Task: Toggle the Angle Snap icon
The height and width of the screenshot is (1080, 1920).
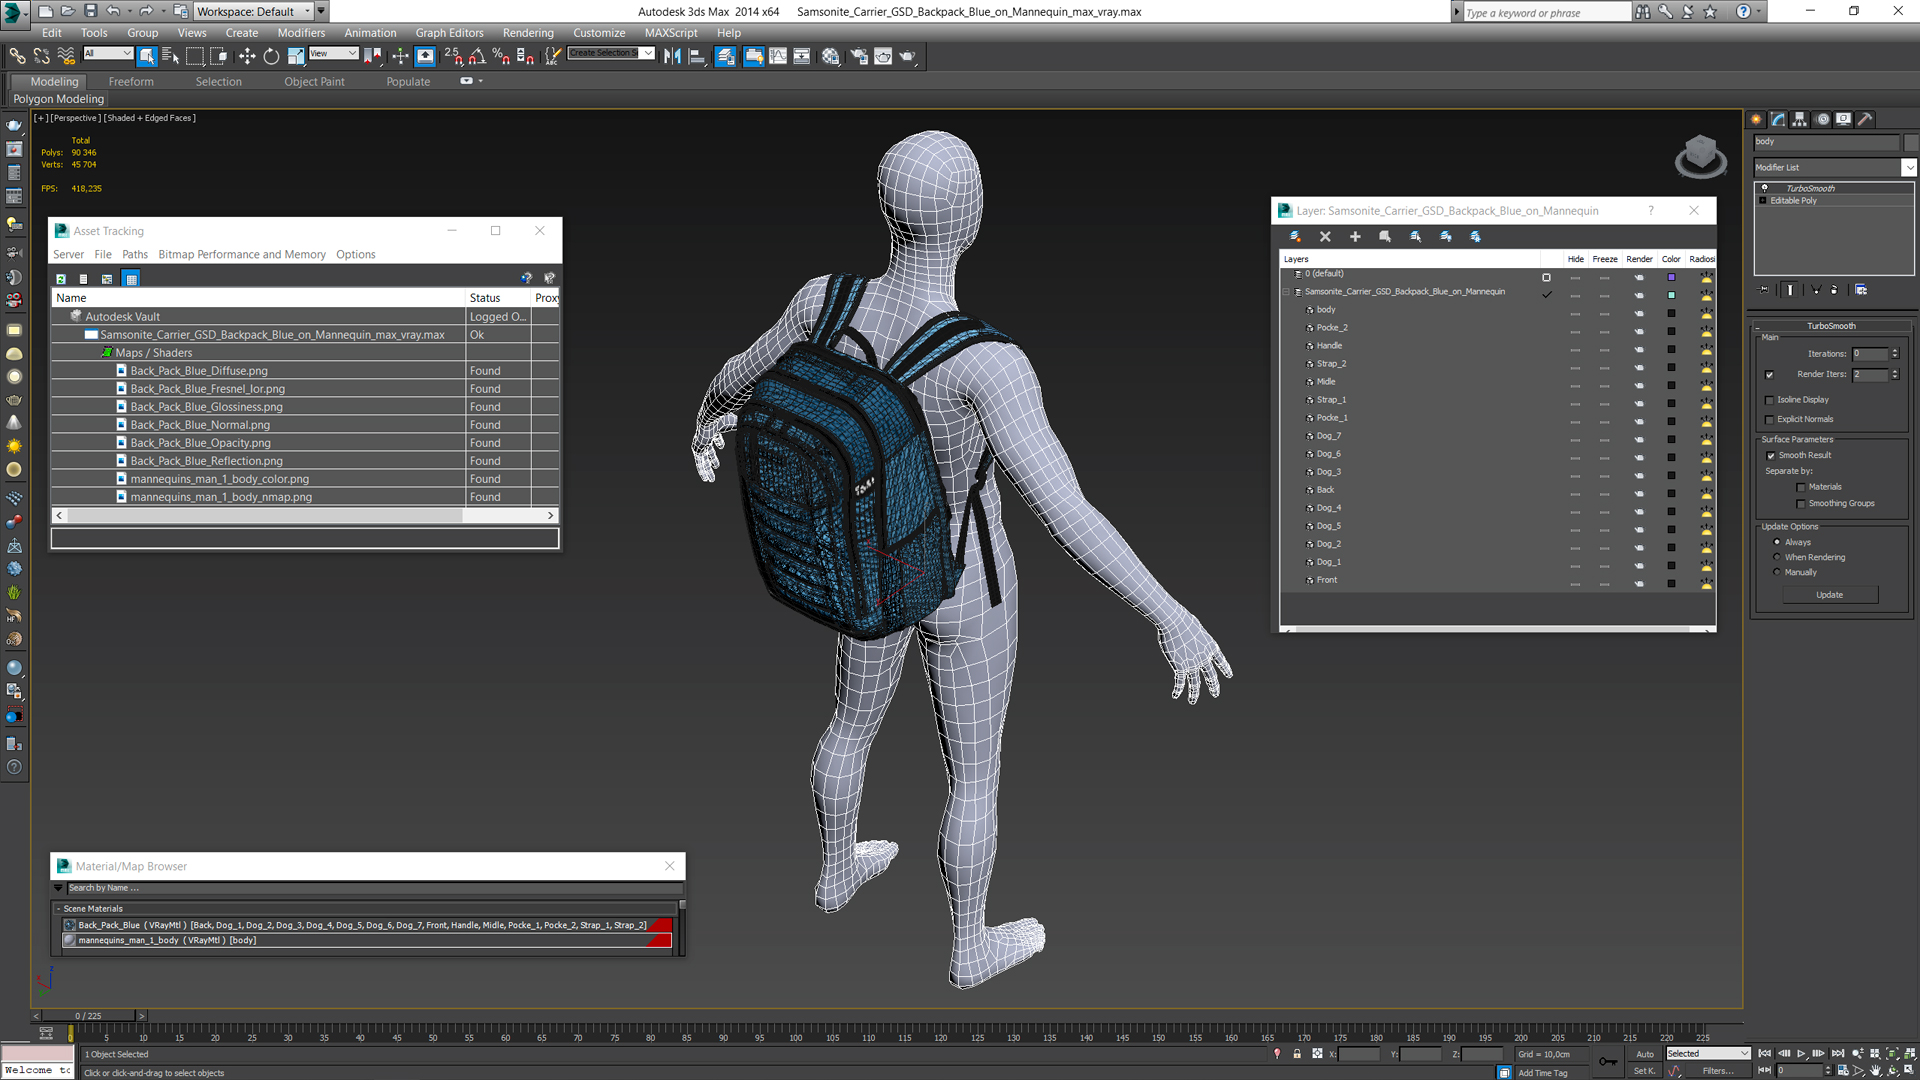Action: point(477,56)
